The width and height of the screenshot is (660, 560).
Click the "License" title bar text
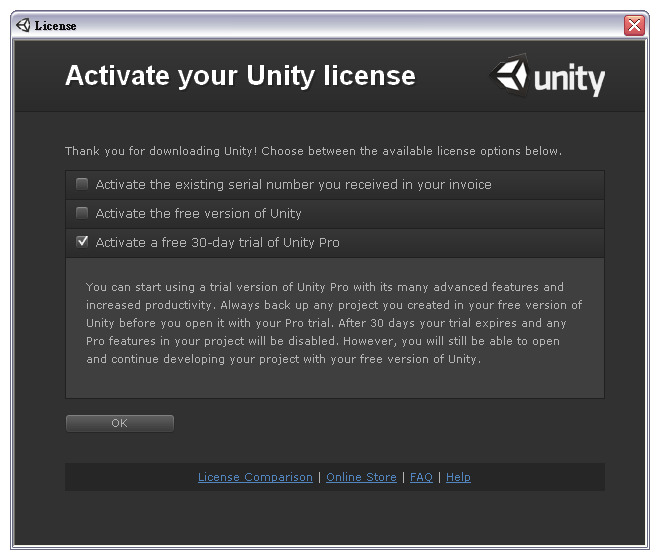click(x=55, y=26)
